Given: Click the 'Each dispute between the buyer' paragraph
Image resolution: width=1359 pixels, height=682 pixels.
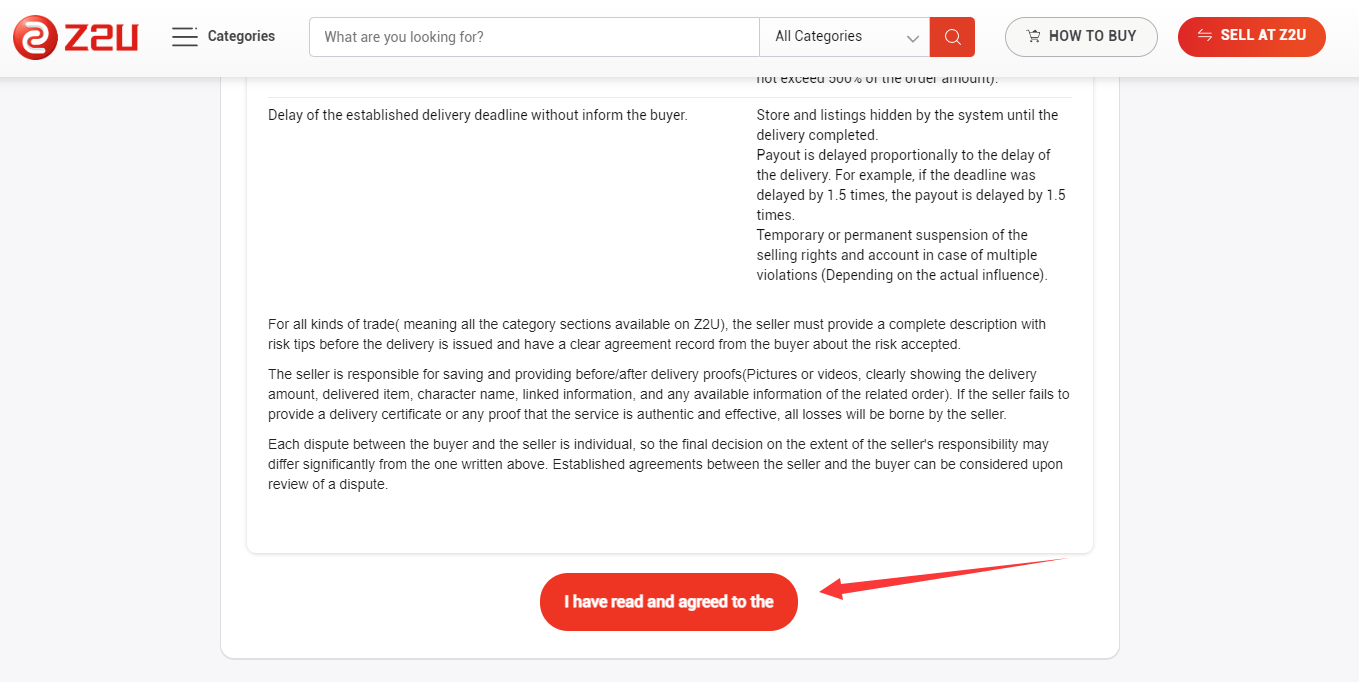Looking at the screenshot, I should (x=665, y=464).
